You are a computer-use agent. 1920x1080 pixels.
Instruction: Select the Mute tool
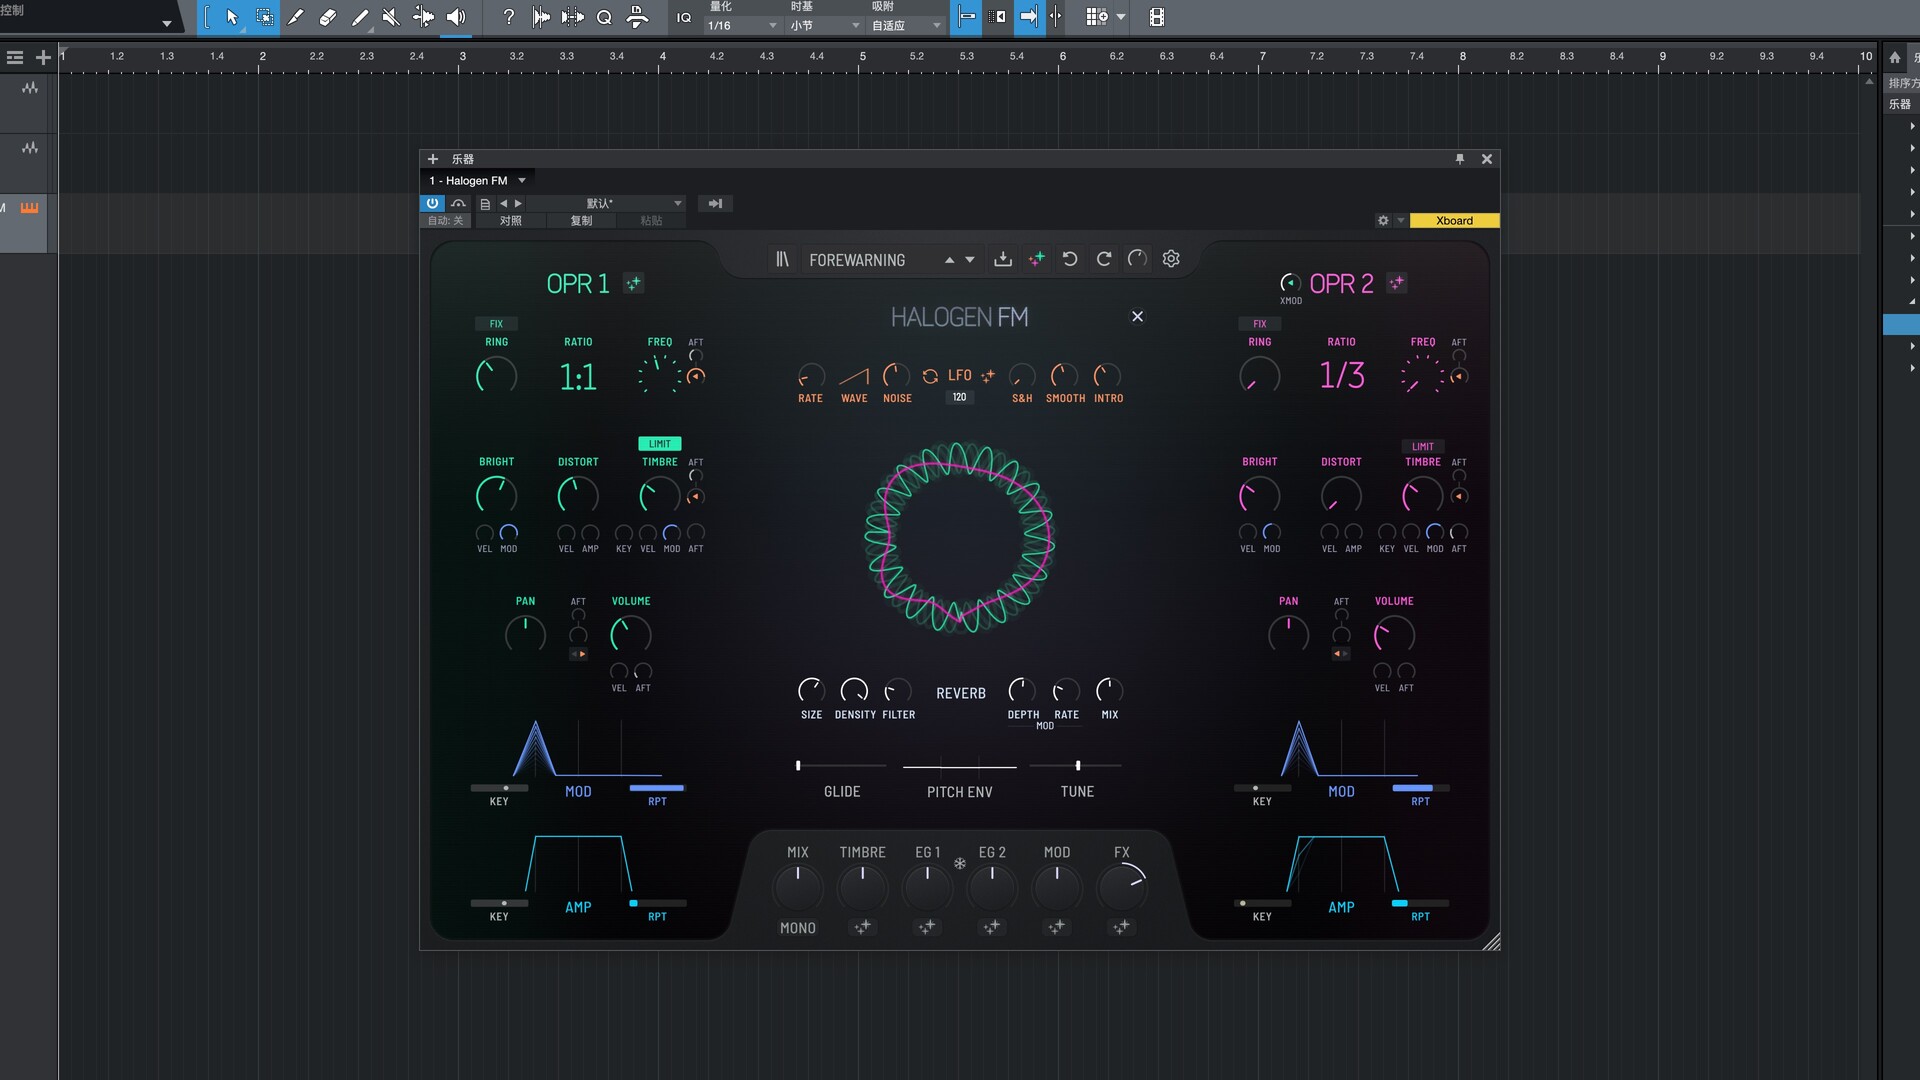(x=391, y=17)
